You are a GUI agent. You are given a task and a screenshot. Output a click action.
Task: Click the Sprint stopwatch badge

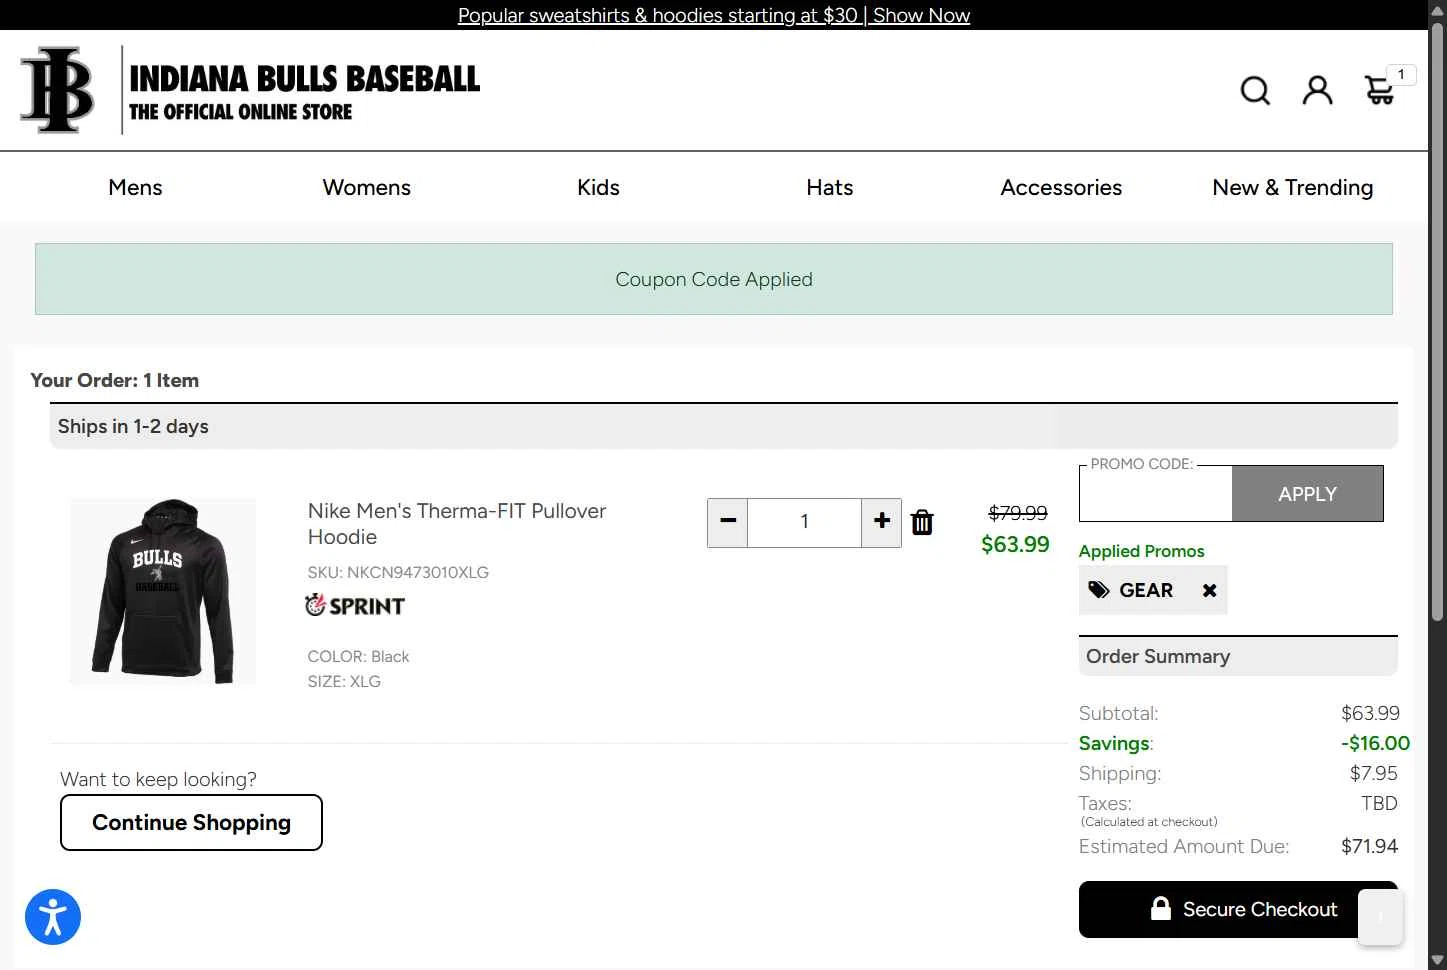click(x=355, y=605)
